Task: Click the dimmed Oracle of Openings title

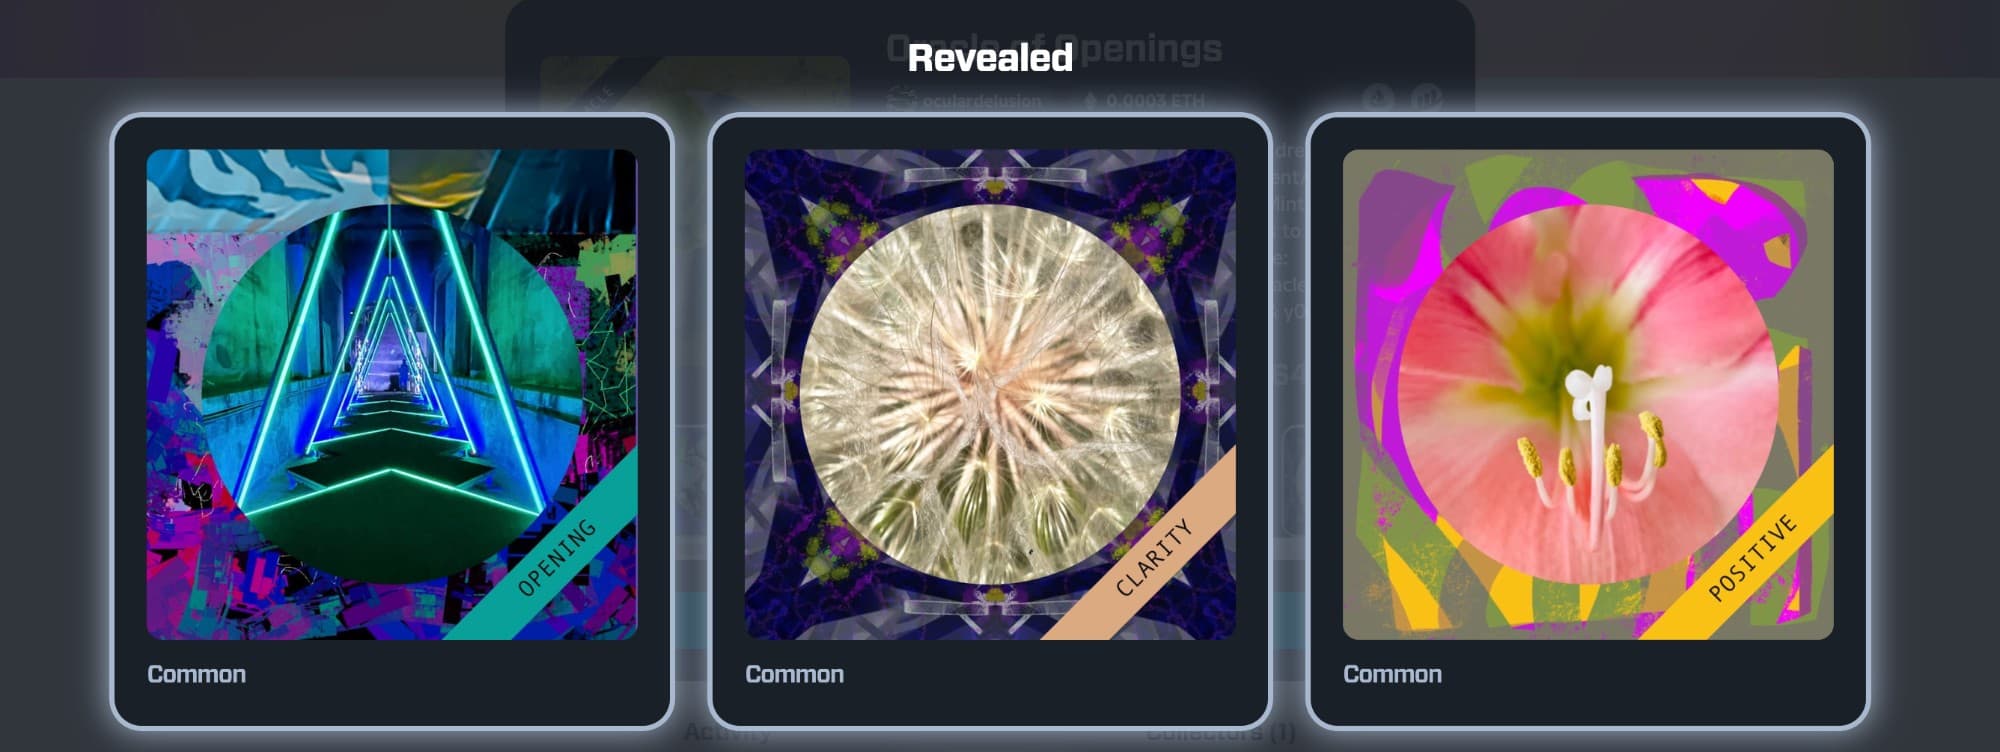Action: pos(1054,48)
